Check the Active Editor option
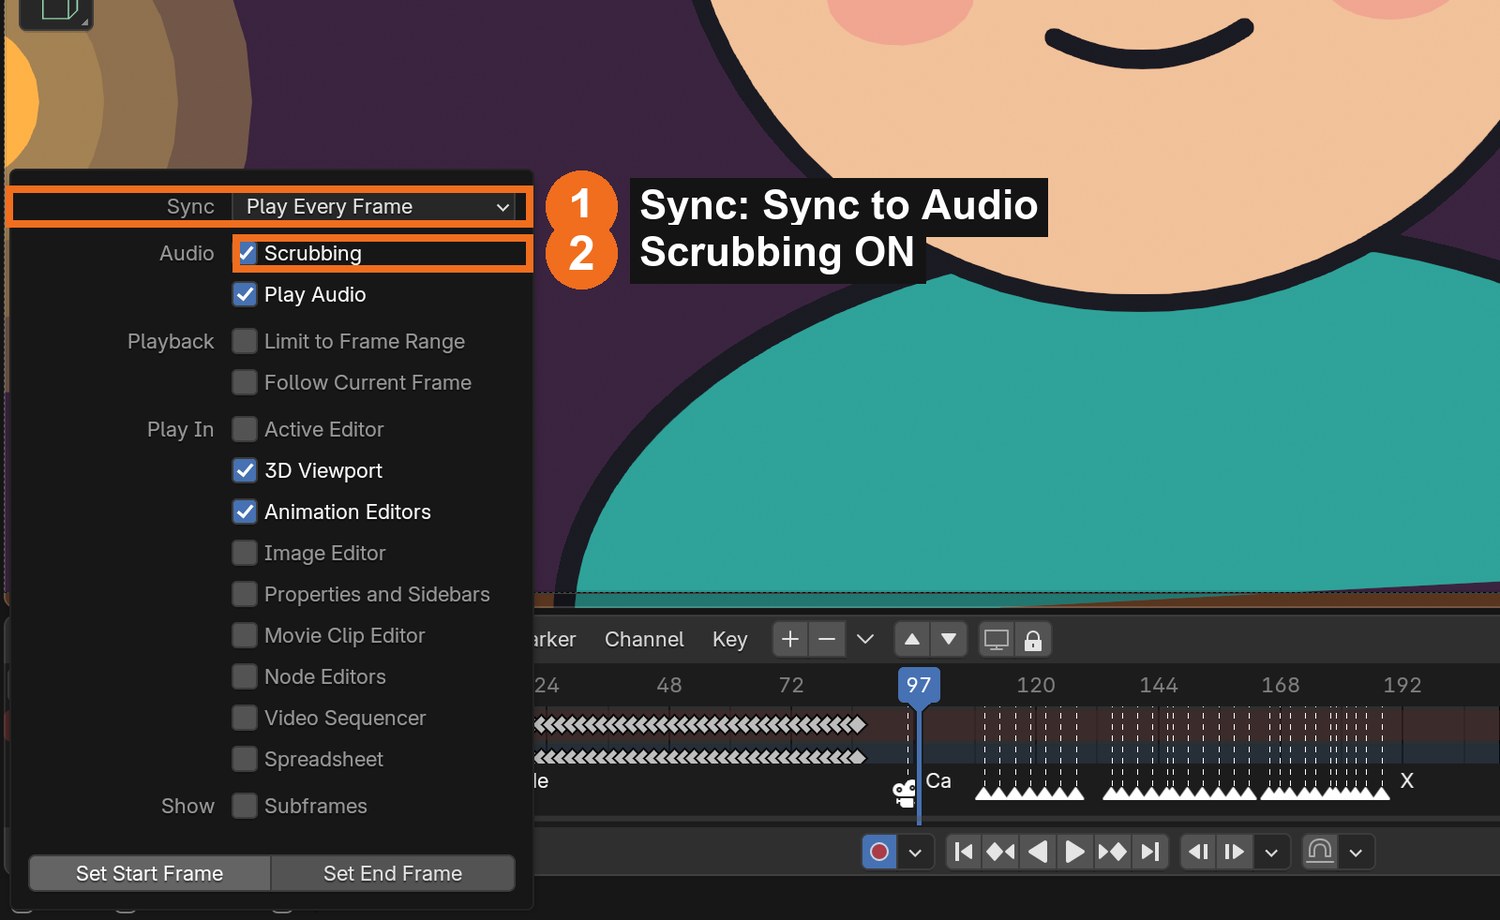Viewport: 1500px width, 920px height. point(245,430)
